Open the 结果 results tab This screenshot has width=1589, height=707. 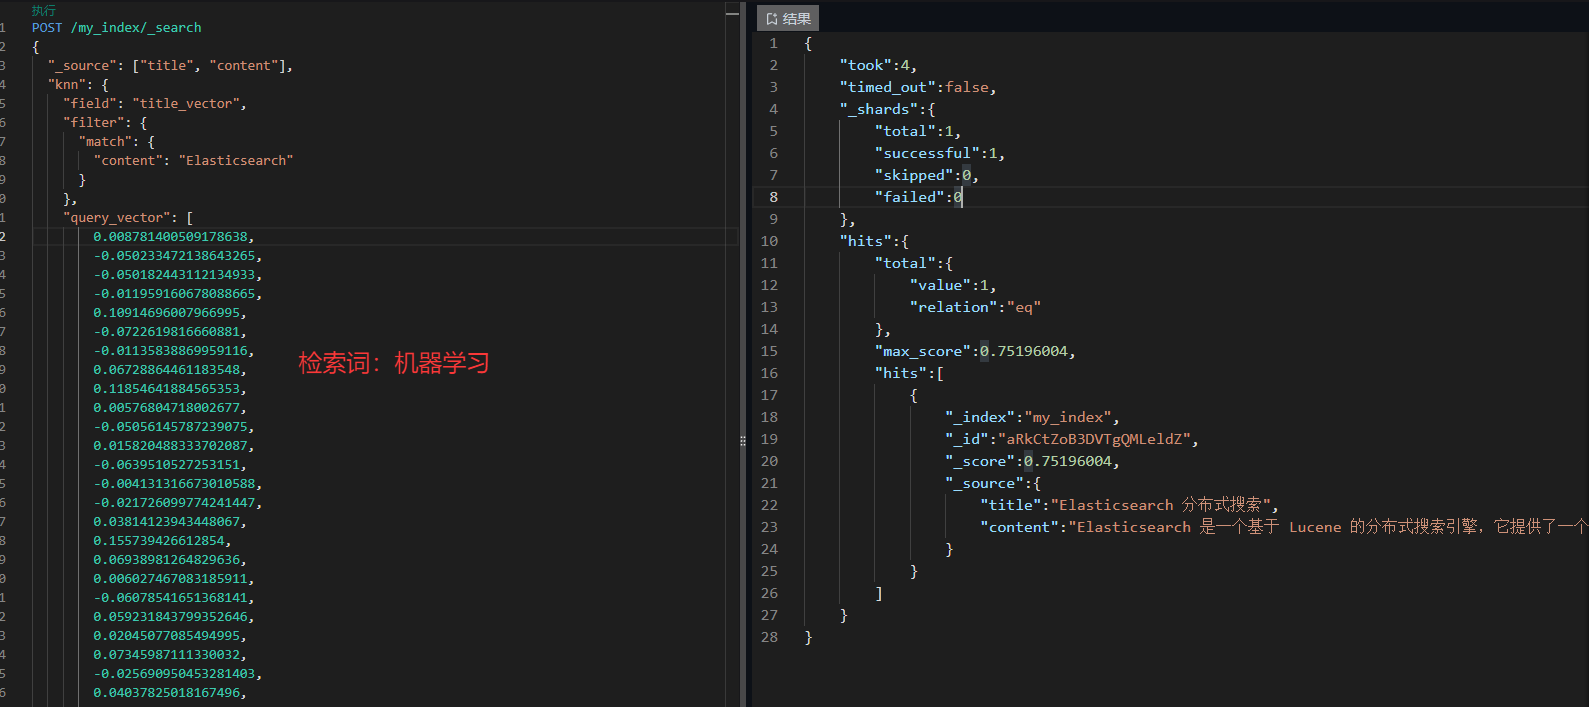pos(788,18)
